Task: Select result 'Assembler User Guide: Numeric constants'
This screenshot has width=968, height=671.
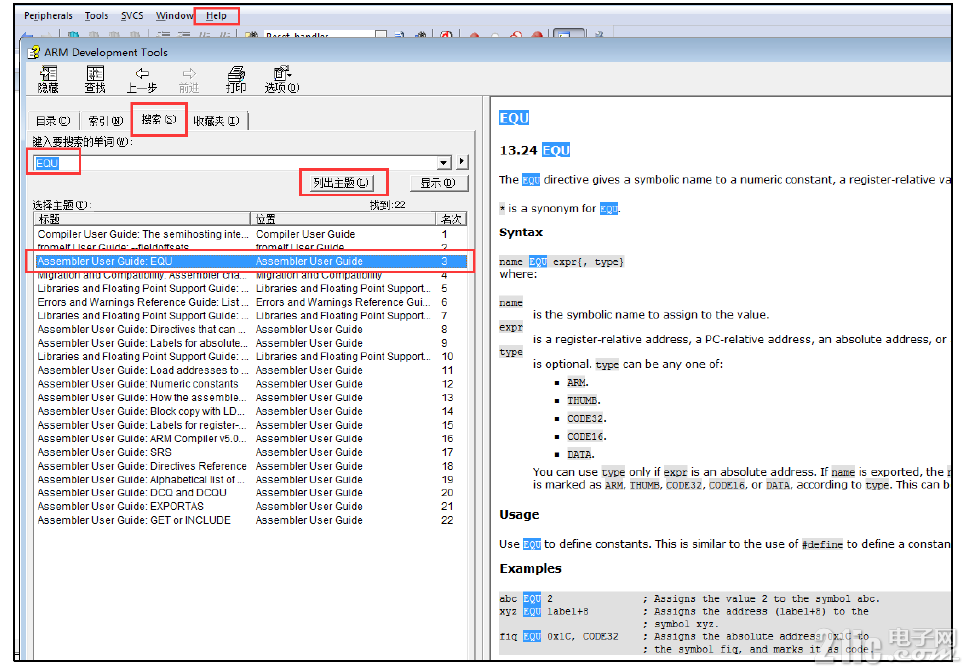Action: point(250,384)
